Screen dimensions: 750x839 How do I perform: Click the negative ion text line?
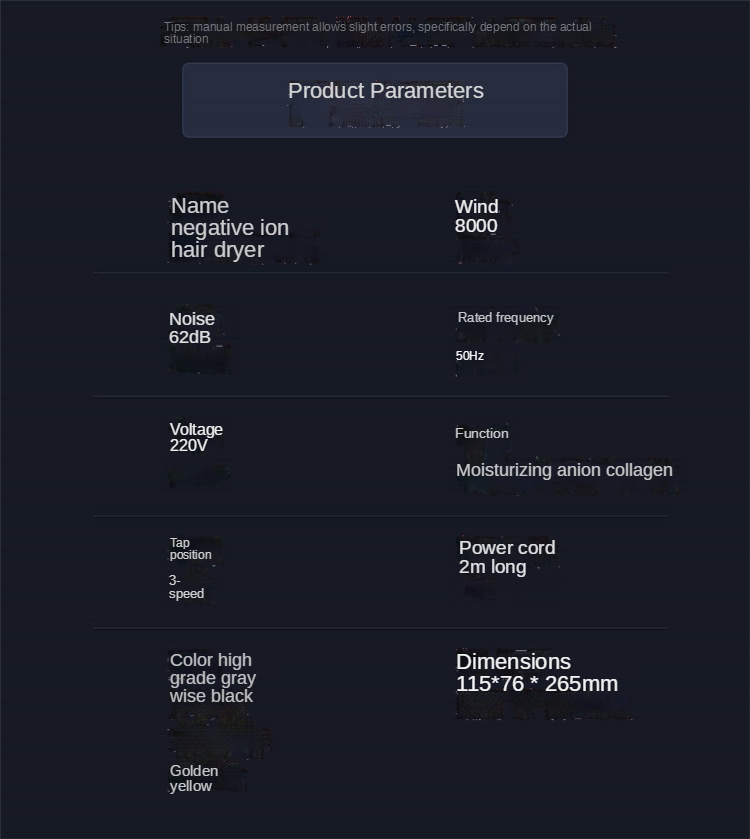(x=230, y=228)
